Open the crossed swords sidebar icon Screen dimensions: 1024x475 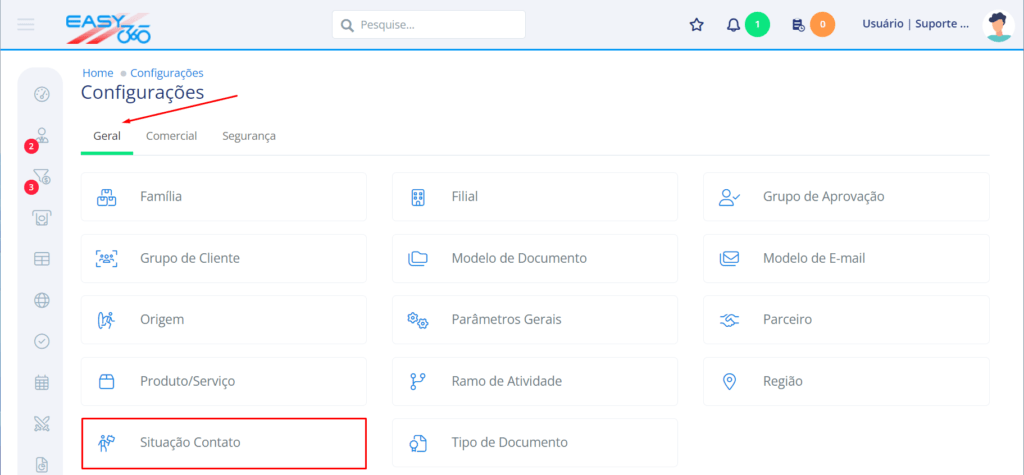42,423
